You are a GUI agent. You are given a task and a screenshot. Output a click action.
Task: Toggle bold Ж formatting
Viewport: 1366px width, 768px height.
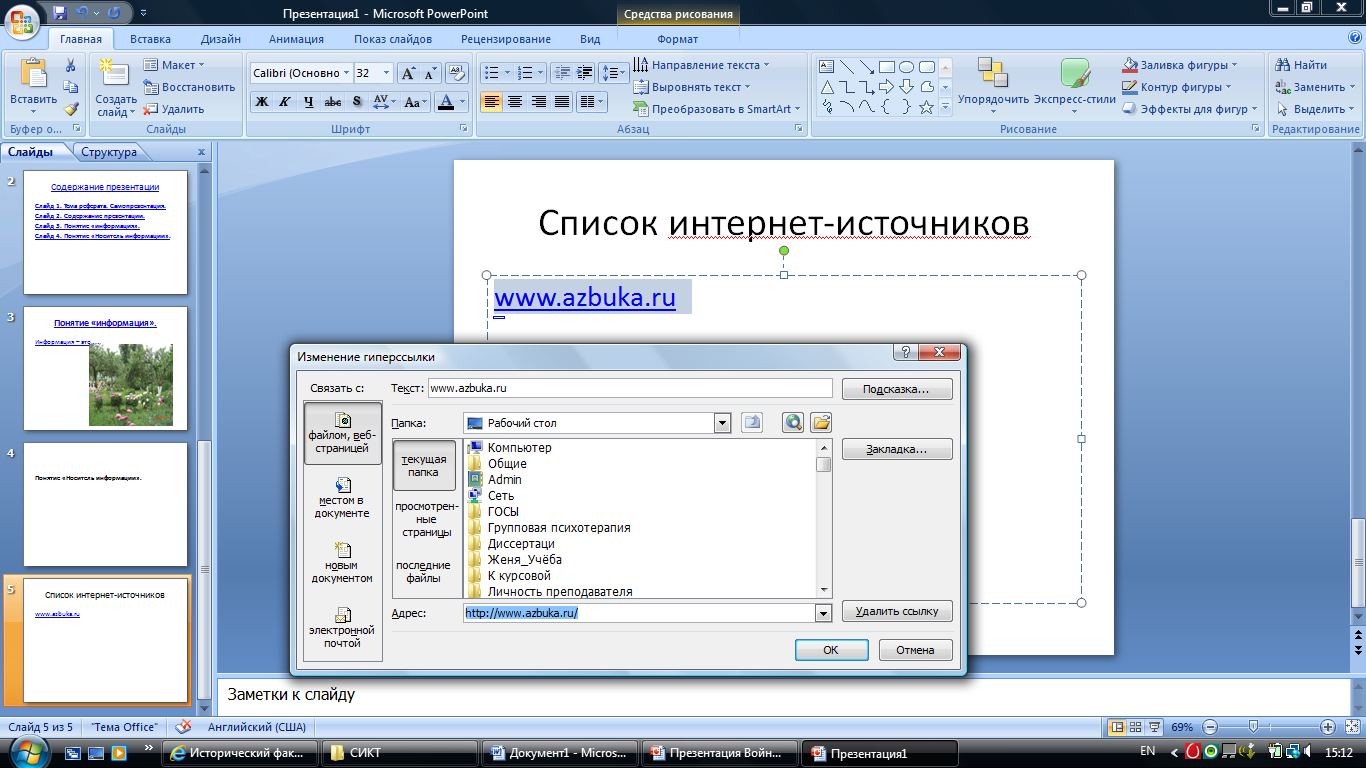[x=262, y=102]
